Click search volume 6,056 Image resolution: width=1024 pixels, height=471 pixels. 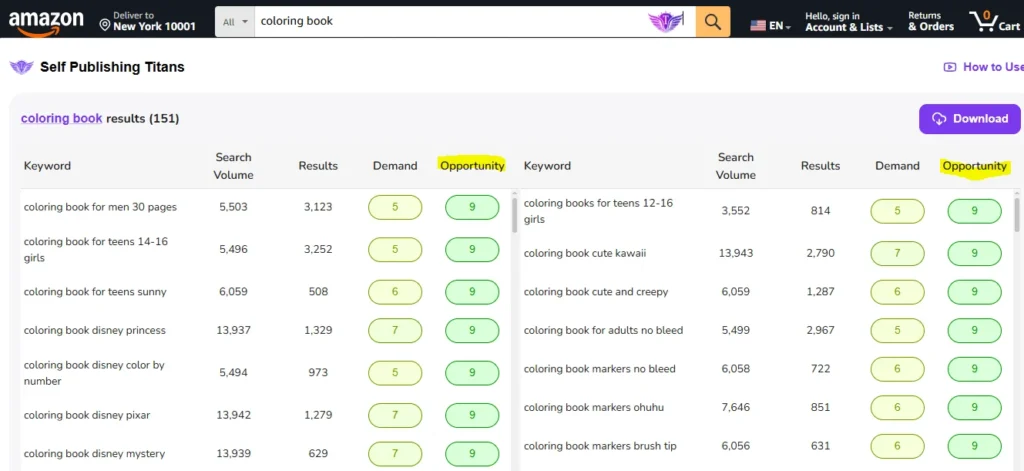(x=736, y=446)
